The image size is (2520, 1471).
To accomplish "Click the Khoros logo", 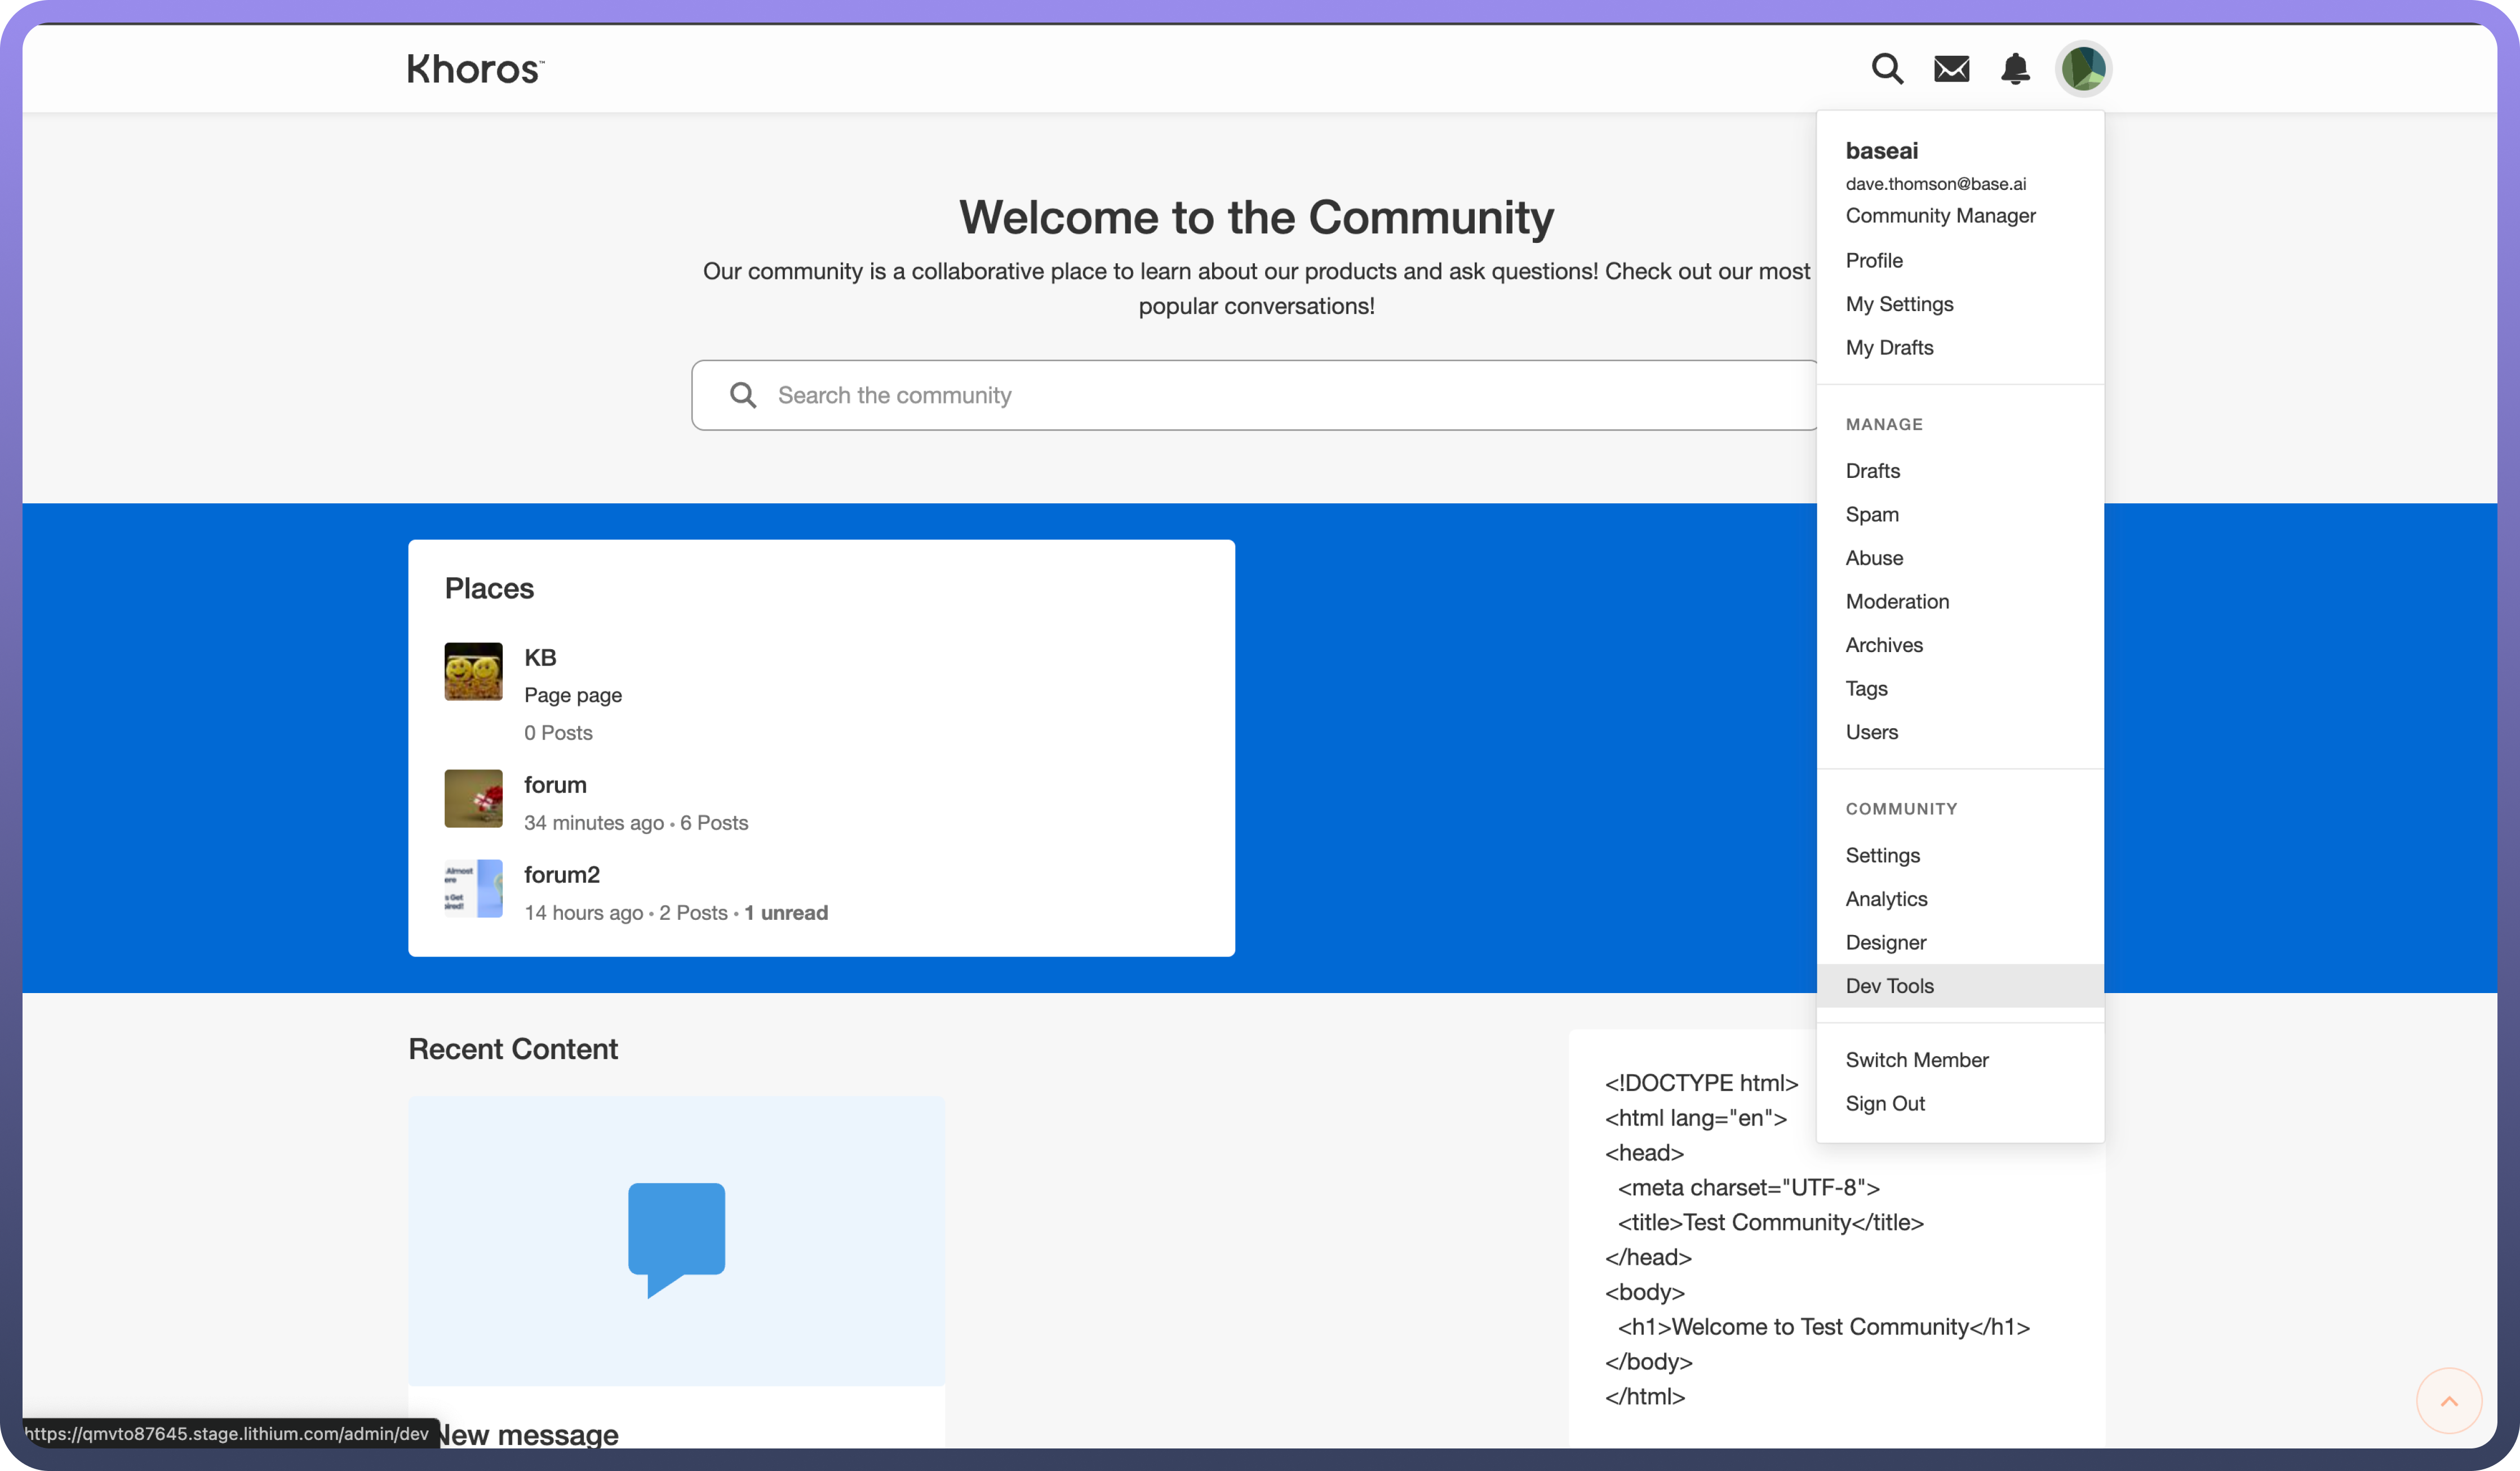I will (x=475, y=68).
